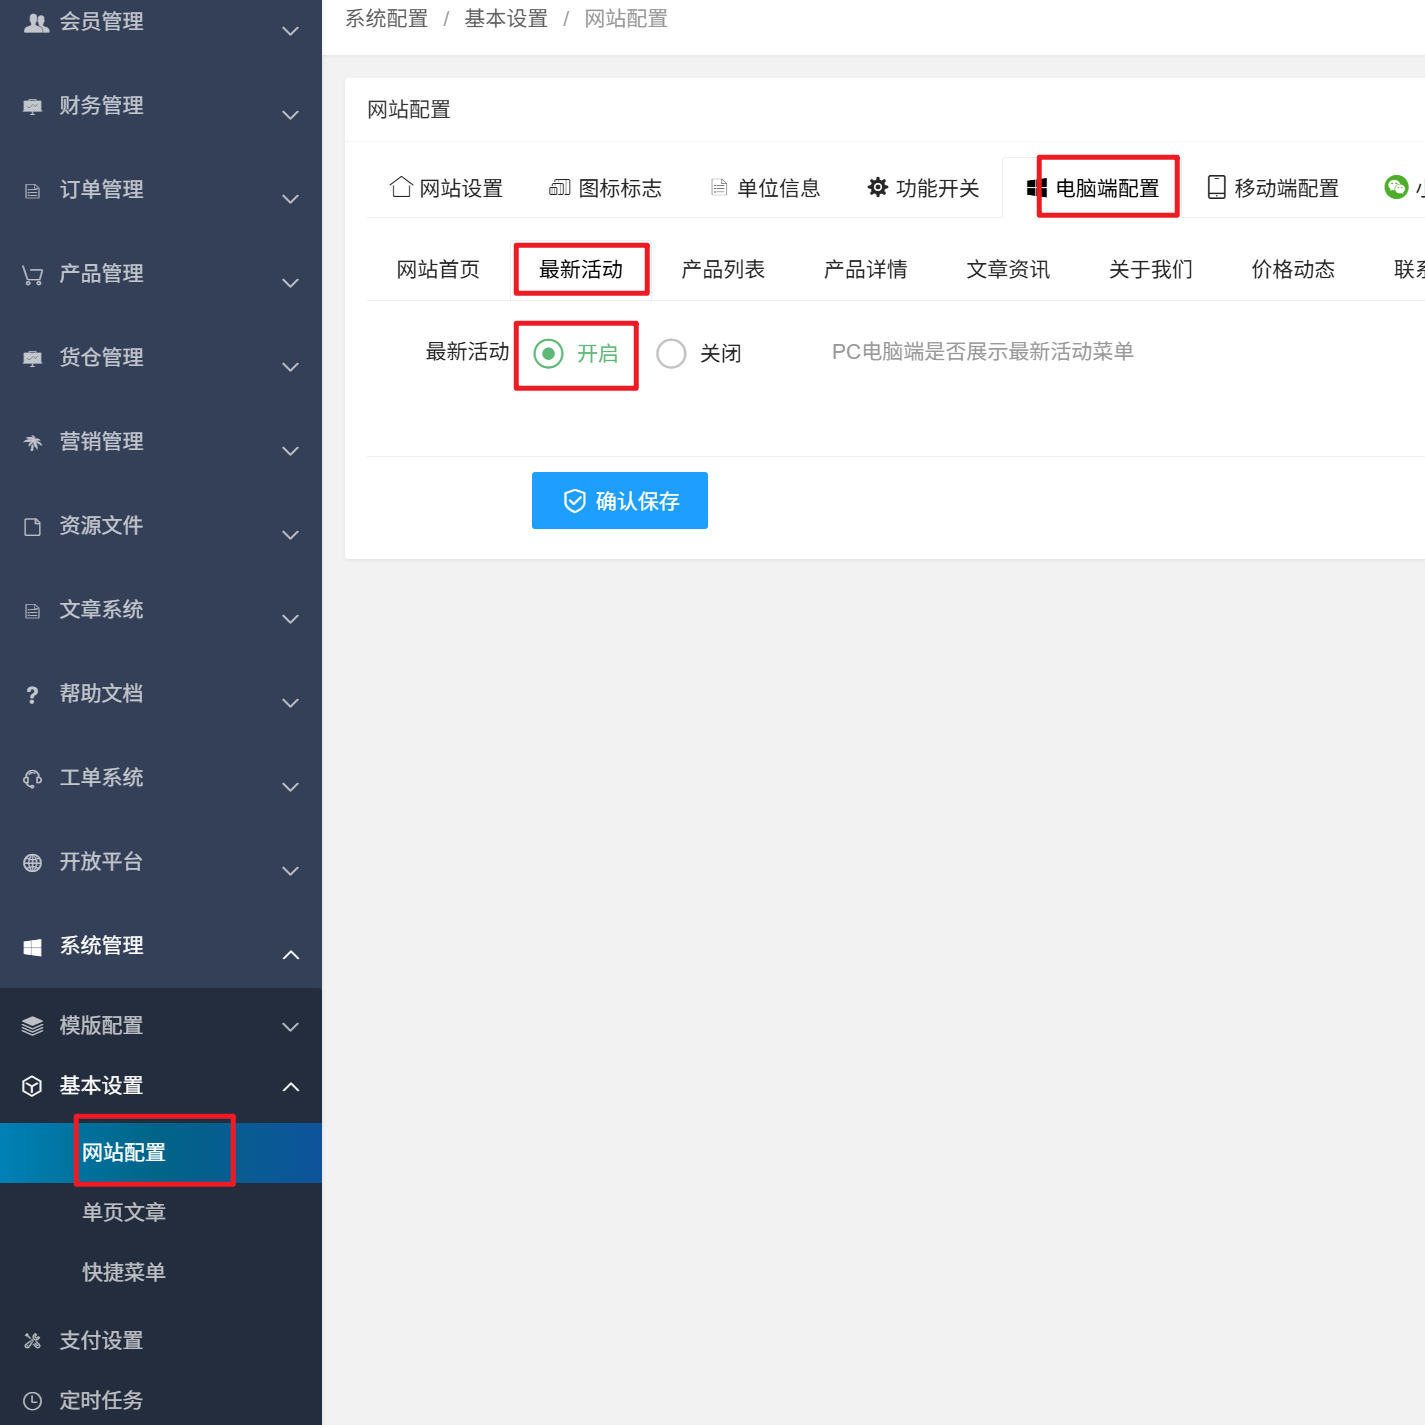This screenshot has height=1425, width=1425.
Task: Click 基本设置 in the breadcrumb
Action: pos(506,19)
